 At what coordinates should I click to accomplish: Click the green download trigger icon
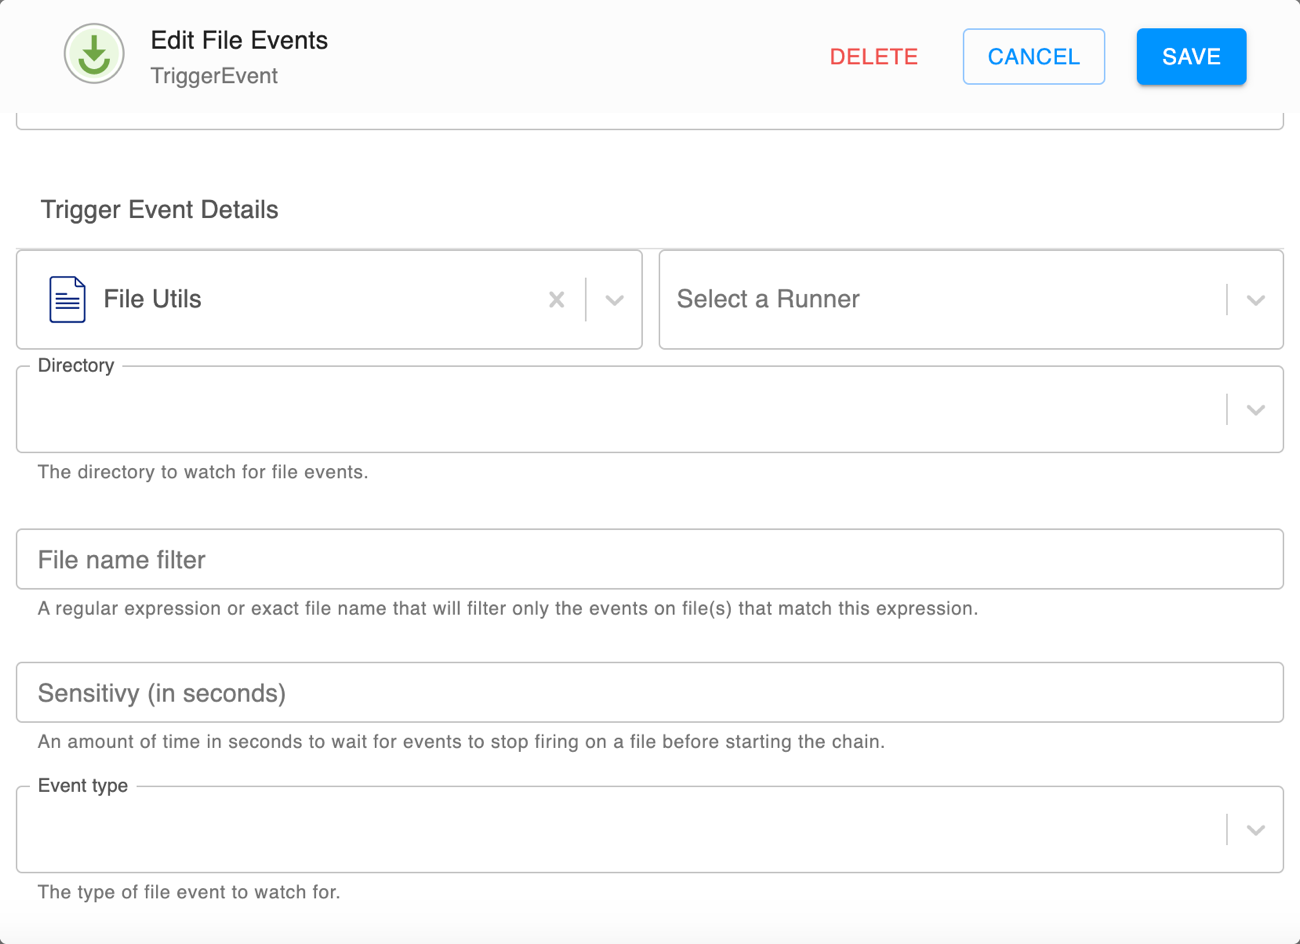tap(94, 54)
